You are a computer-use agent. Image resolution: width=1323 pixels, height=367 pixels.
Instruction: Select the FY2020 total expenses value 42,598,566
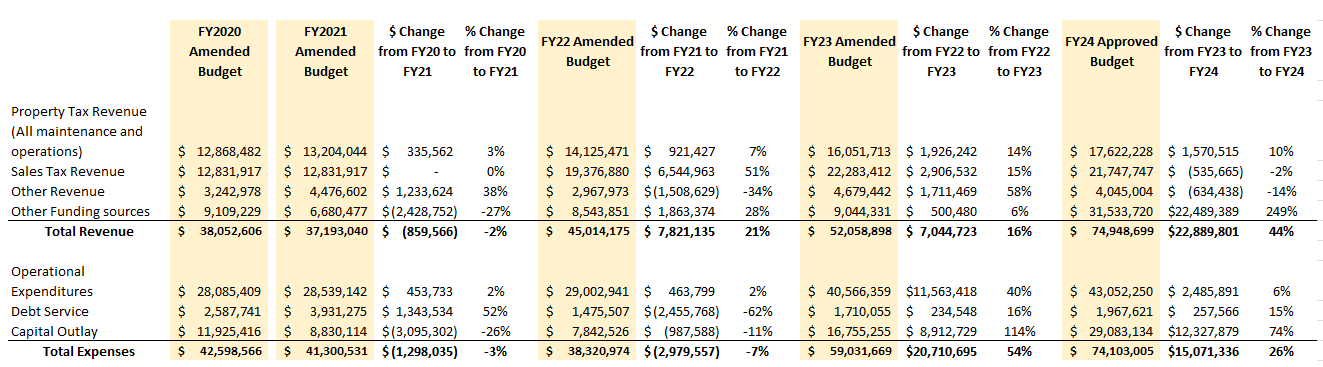click(x=219, y=352)
